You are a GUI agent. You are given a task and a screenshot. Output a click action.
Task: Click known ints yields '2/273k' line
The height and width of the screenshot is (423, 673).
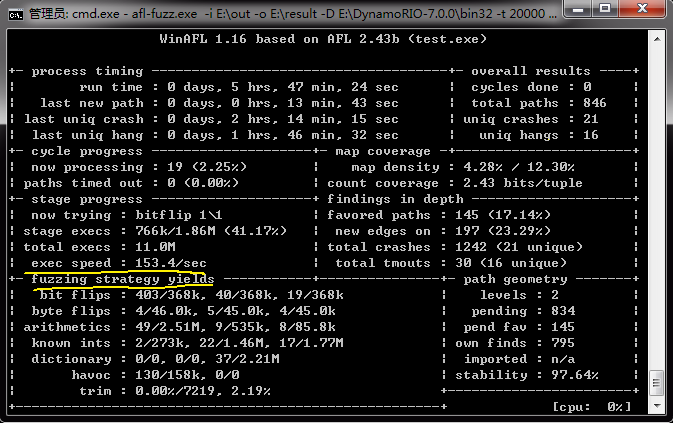point(188,343)
